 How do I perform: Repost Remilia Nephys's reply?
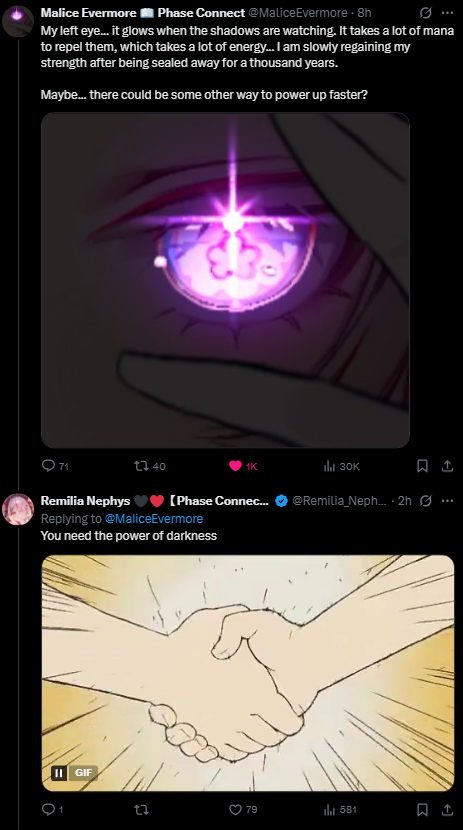click(142, 809)
